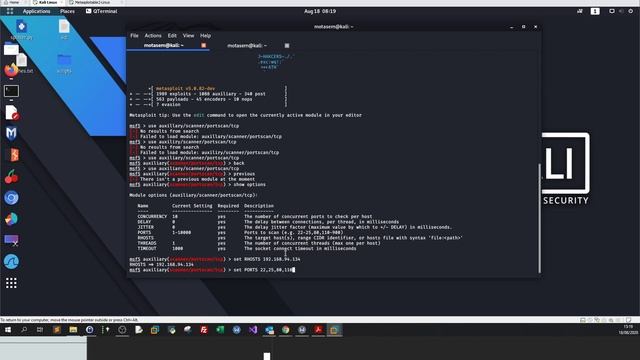This screenshot has width=640, height=360.
Task: Open power settings icon in top panel
Action: pyautogui.click(x=631, y=11)
